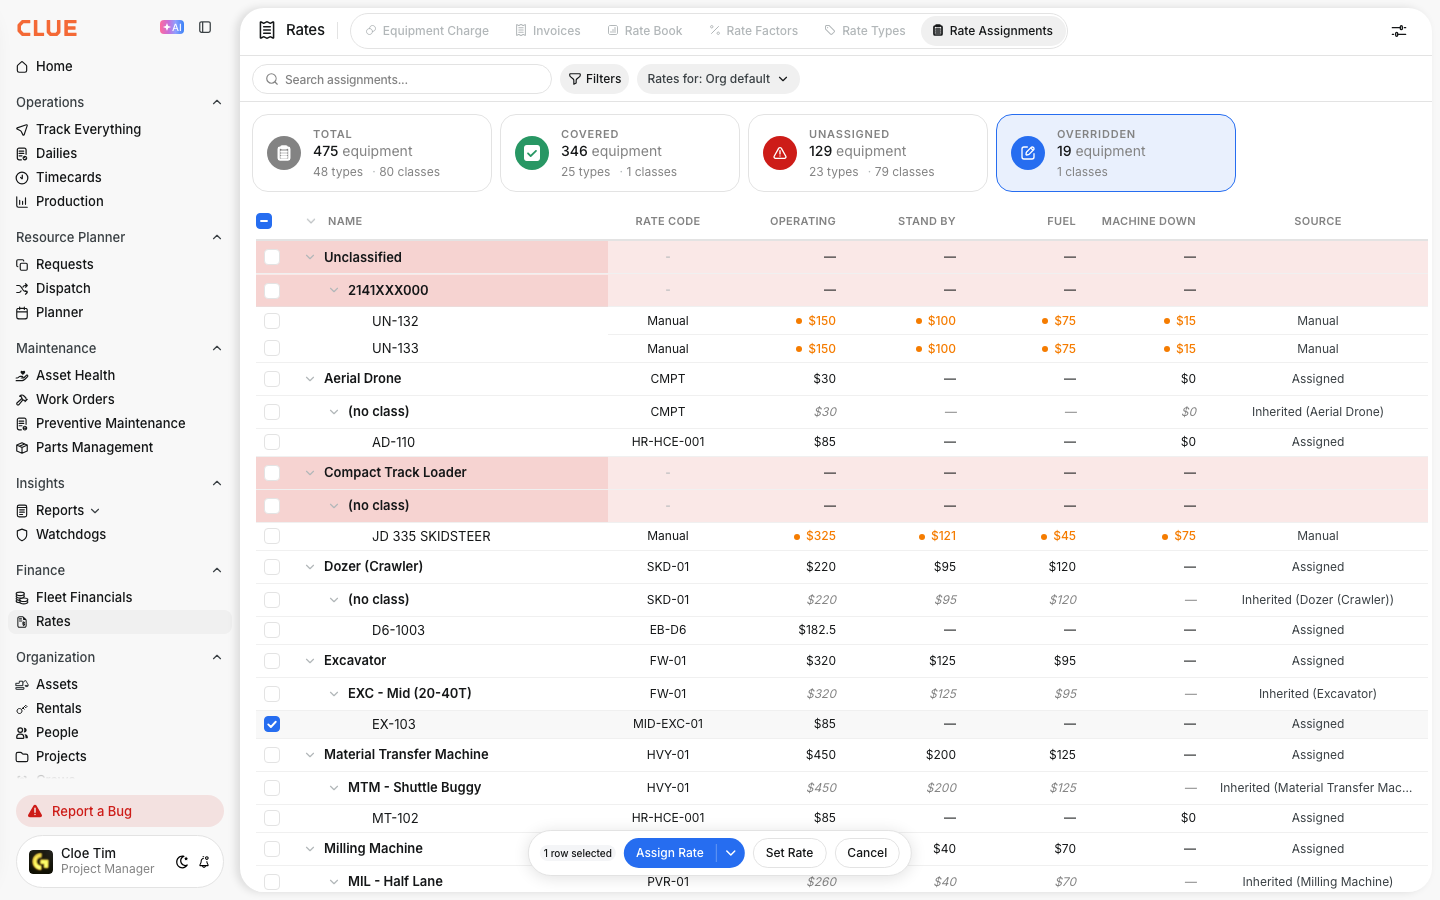Uncheck the EX-103 row checkbox
Image resolution: width=1440 pixels, height=900 pixels.
[272, 724]
